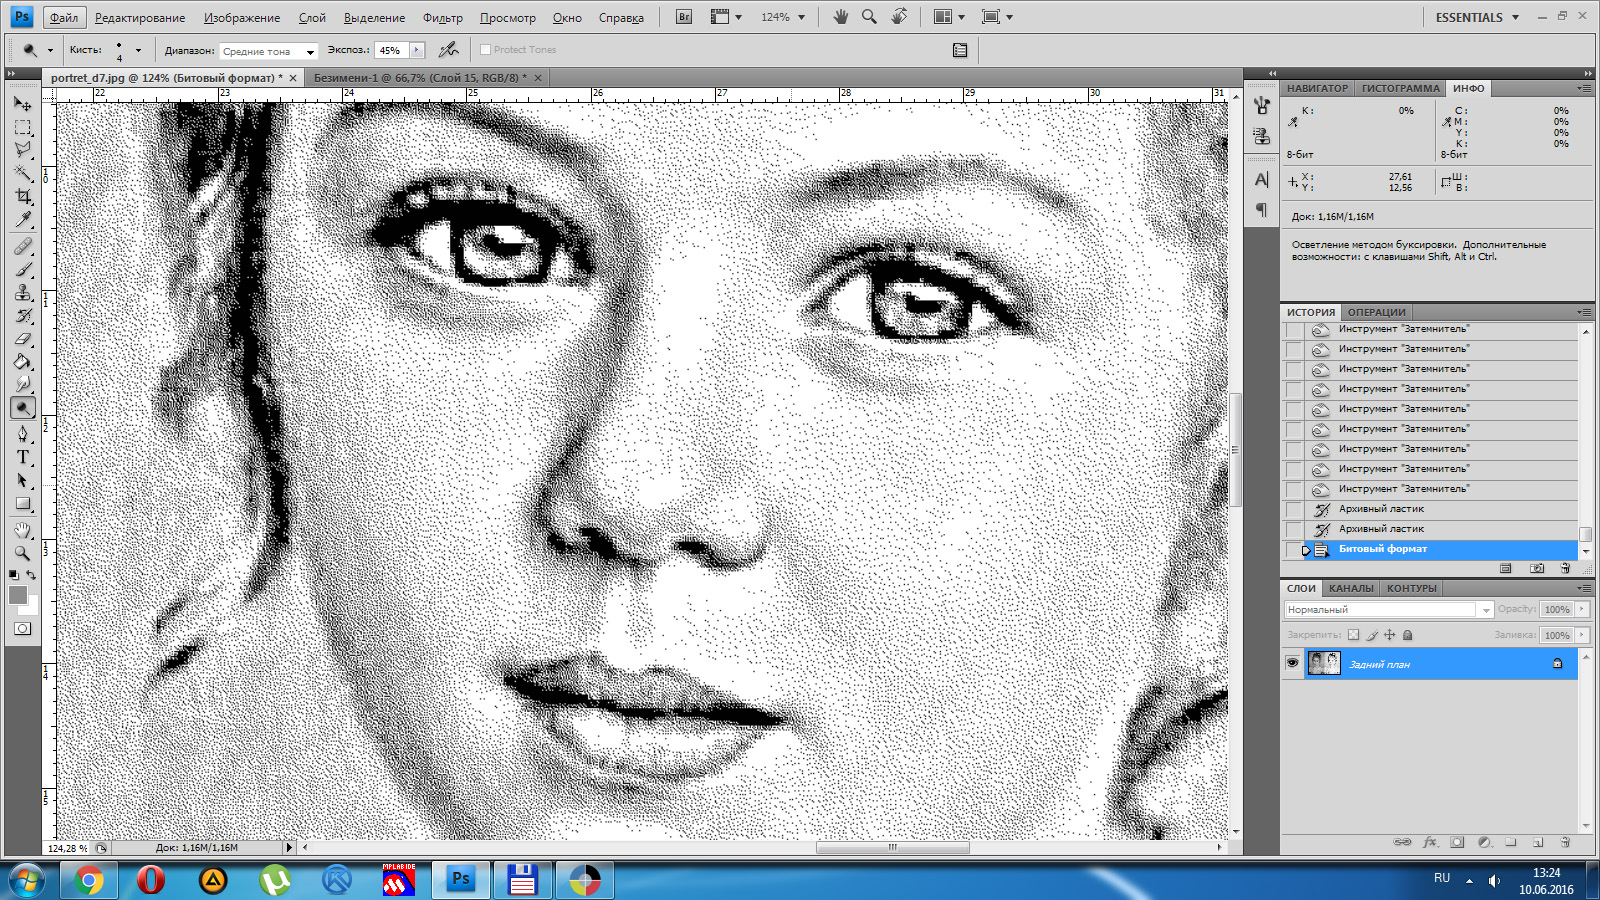Select the Rectangular Marquee tool
1600x900 pixels.
pos(22,127)
